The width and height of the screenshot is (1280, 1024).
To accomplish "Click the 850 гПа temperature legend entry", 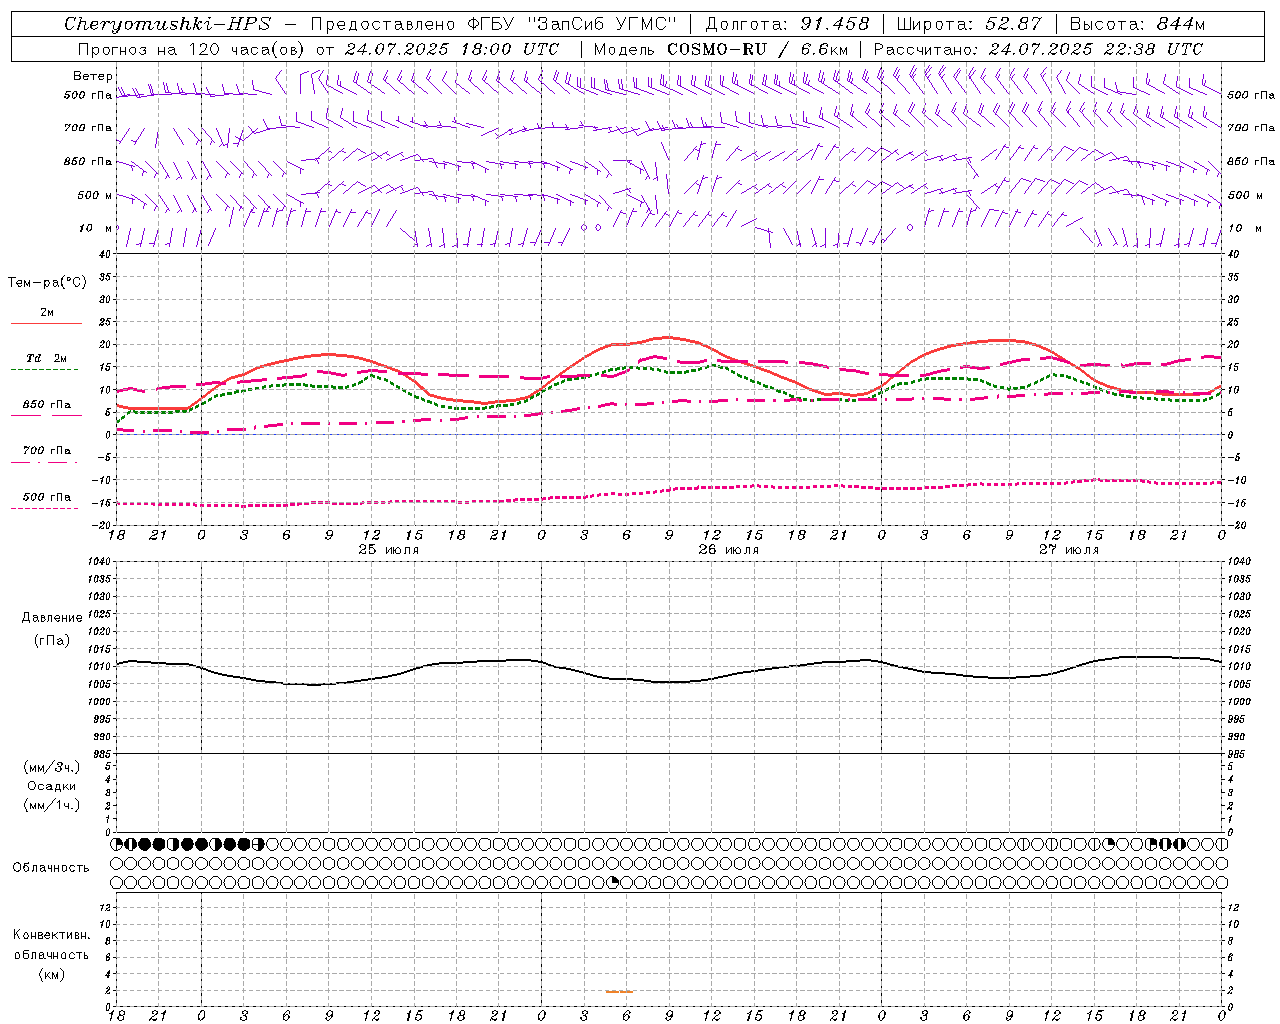I will [47, 405].
